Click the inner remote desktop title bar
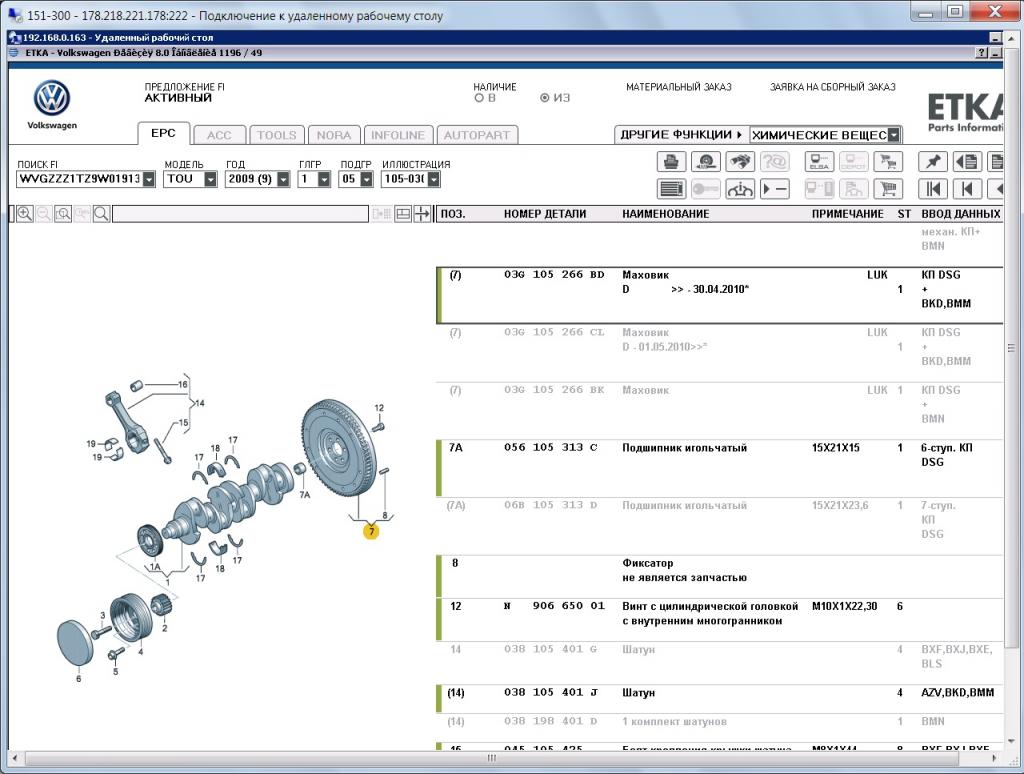 (503, 37)
